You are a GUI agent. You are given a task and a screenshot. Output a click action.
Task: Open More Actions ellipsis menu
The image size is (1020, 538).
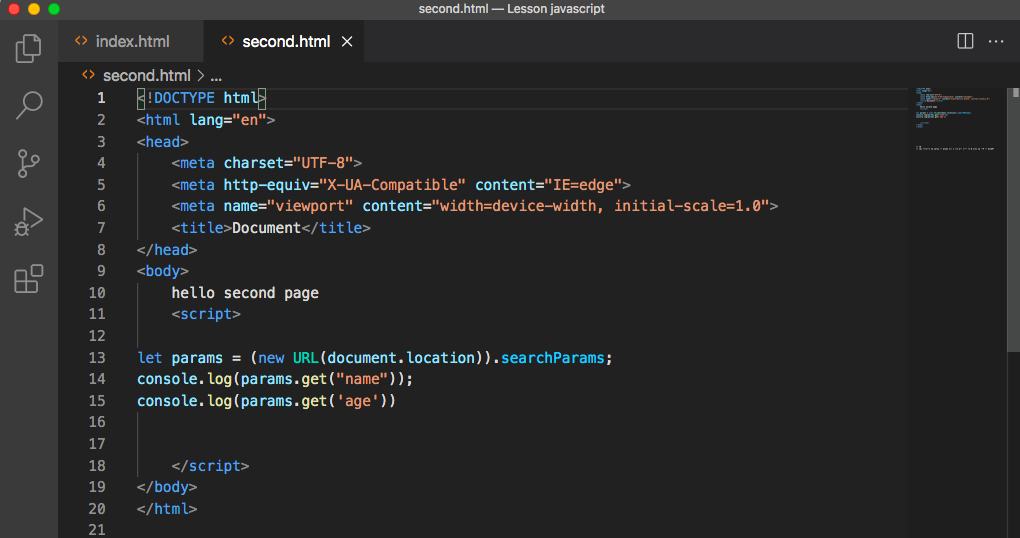[x=996, y=41]
